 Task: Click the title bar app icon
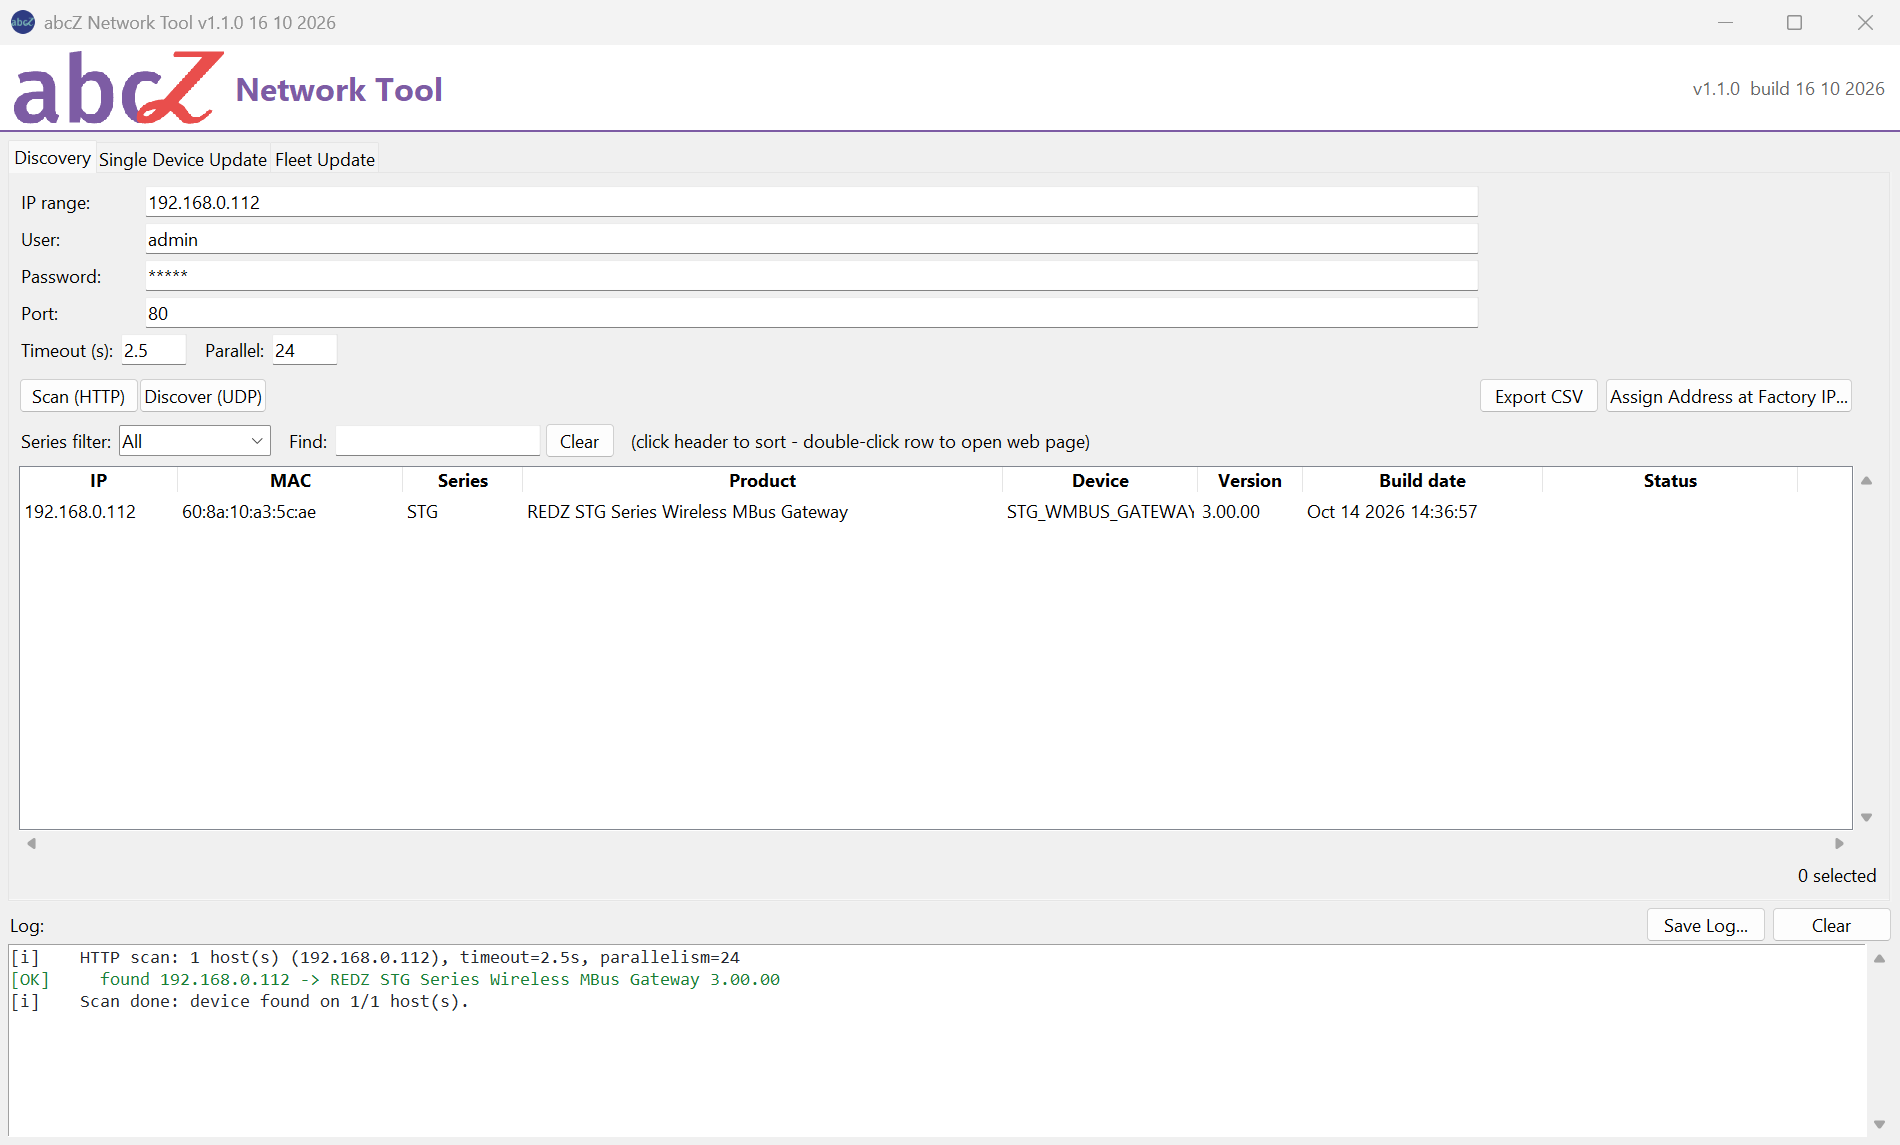(x=22, y=22)
